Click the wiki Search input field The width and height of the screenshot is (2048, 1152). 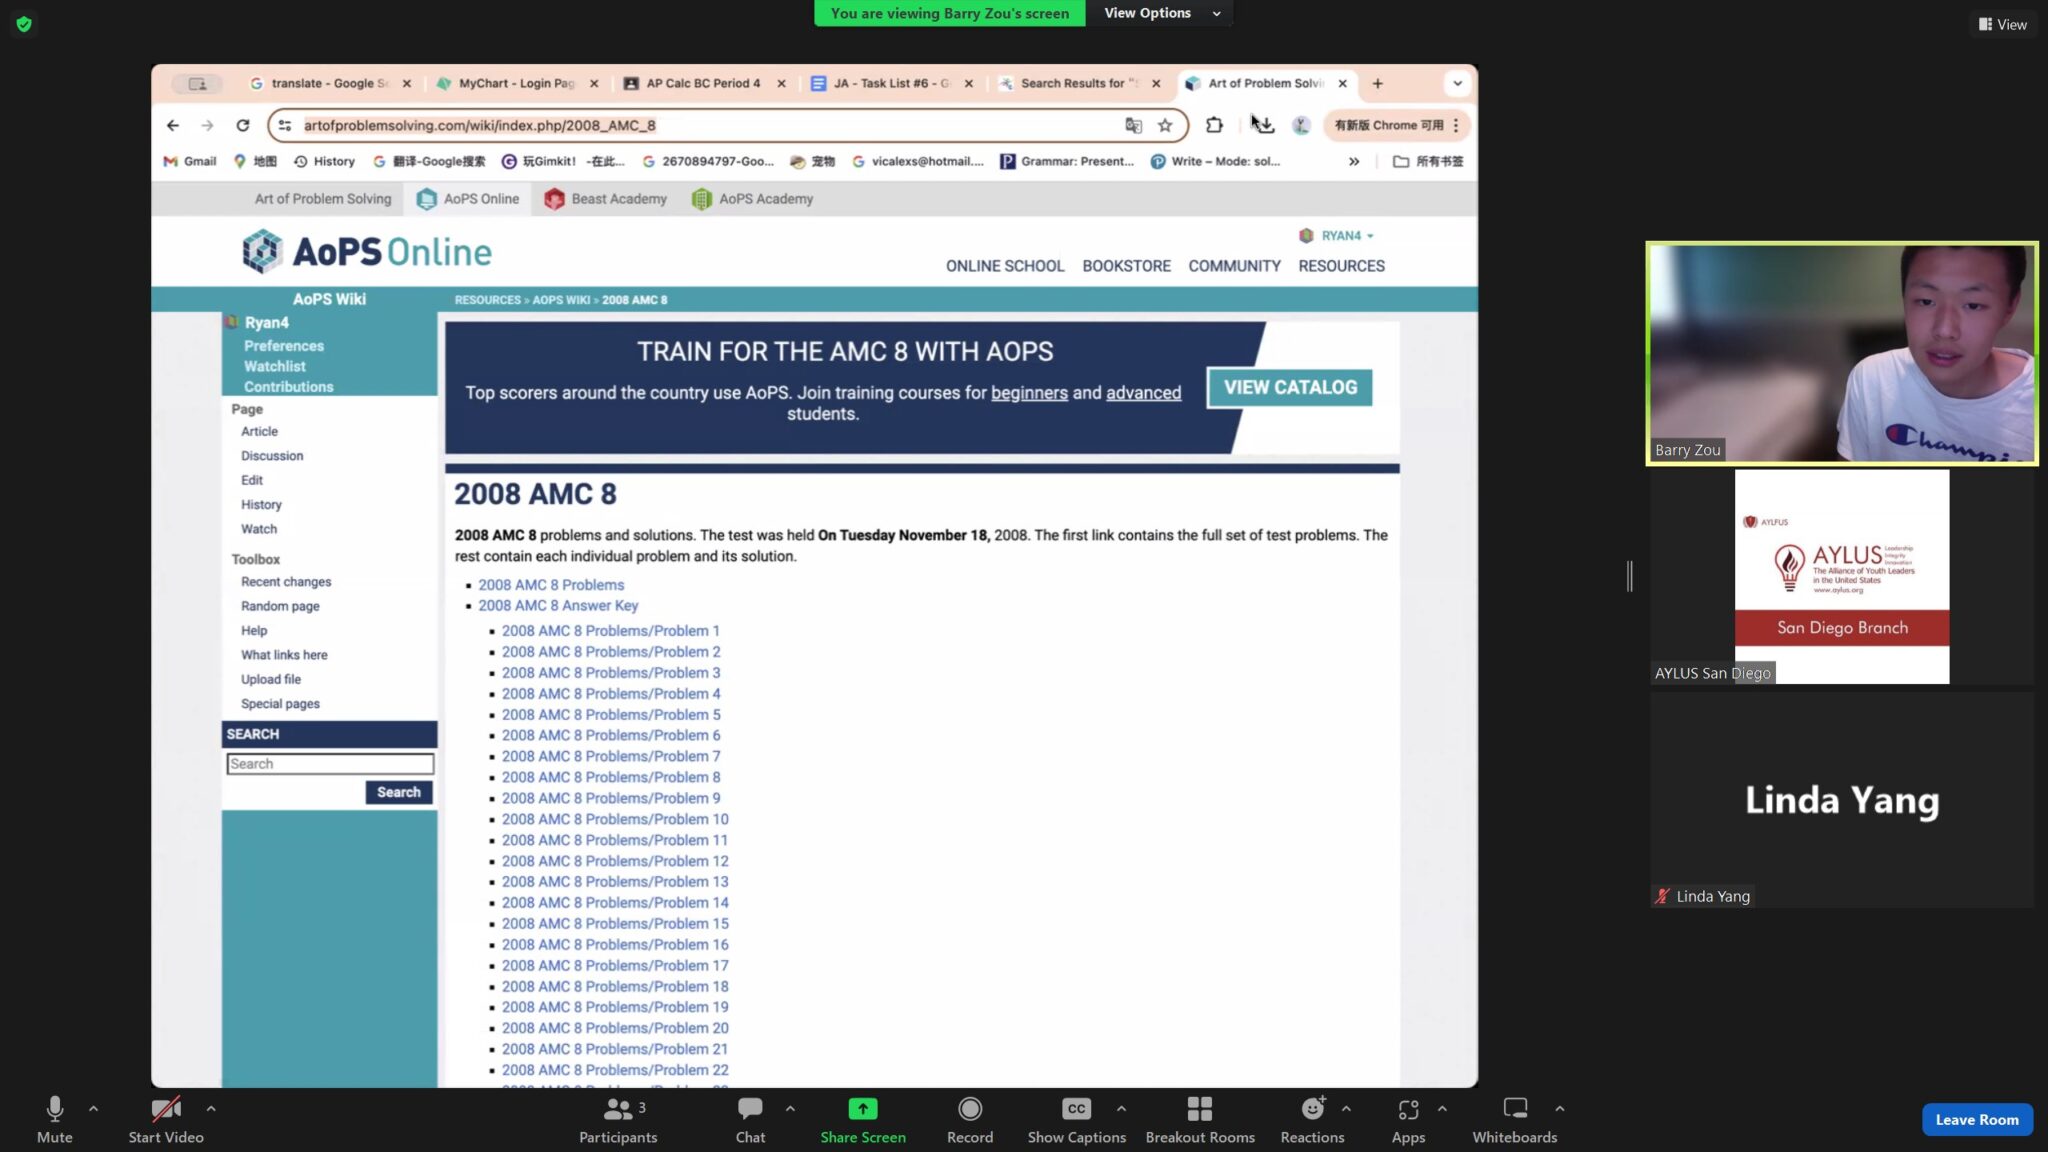click(x=329, y=764)
